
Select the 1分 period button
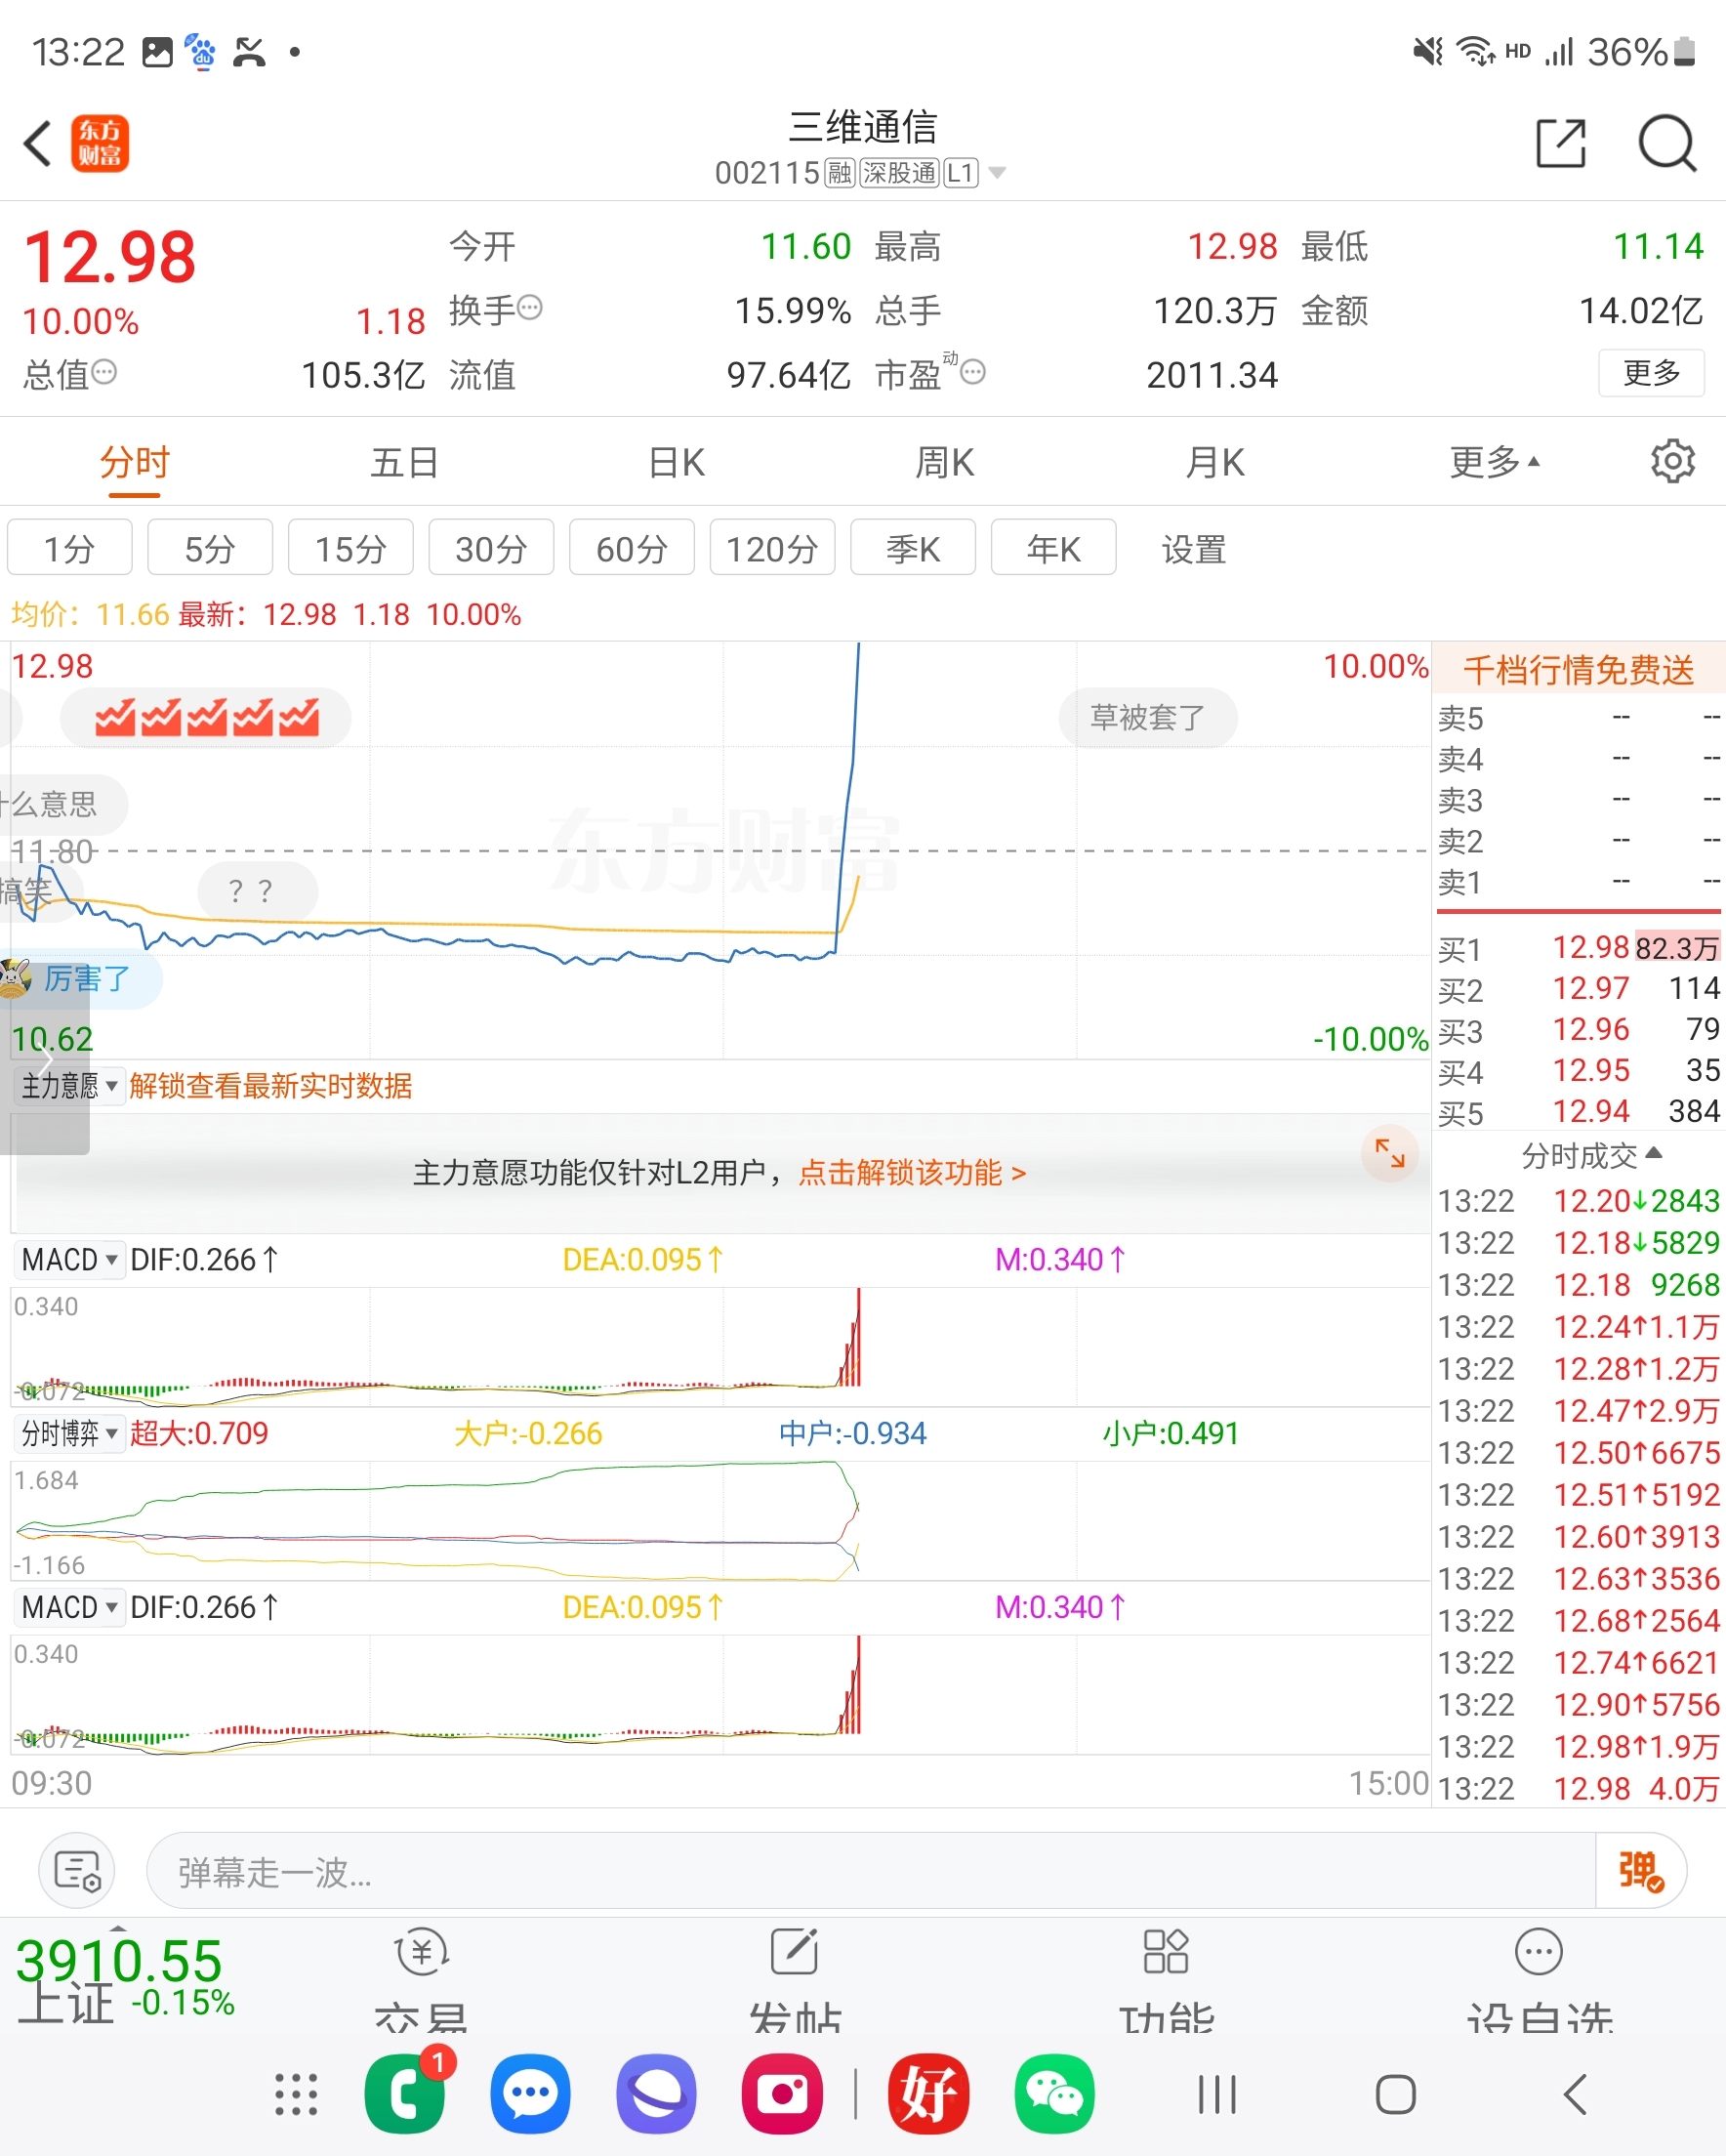pyautogui.click(x=70, y=548)
